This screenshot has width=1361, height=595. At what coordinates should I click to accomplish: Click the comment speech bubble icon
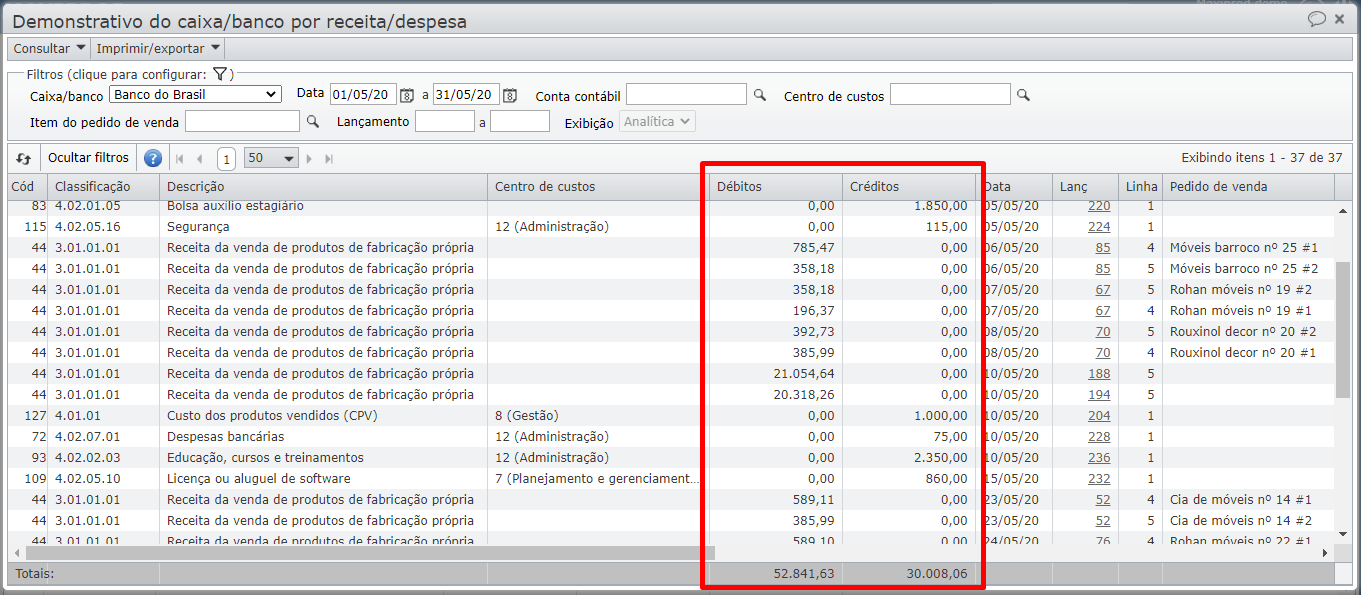[1317, 19]
